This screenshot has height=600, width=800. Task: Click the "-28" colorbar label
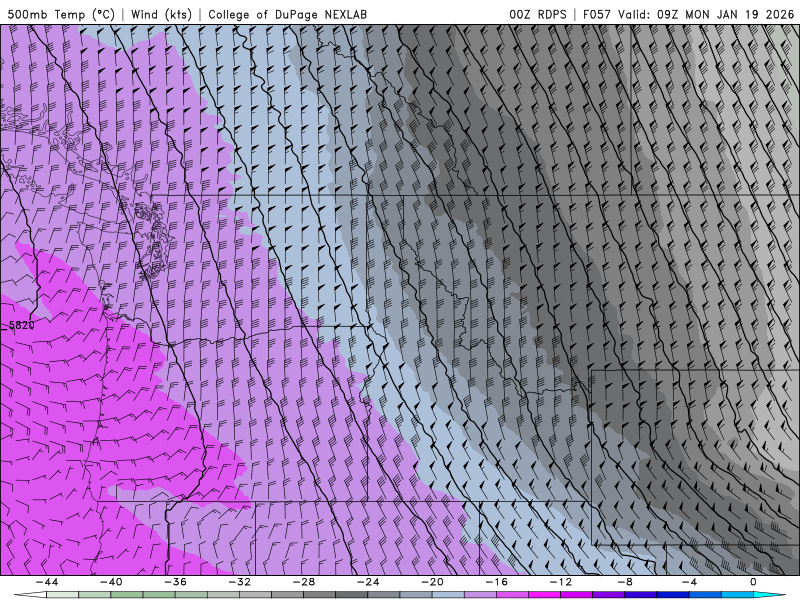tap(304, 582)
